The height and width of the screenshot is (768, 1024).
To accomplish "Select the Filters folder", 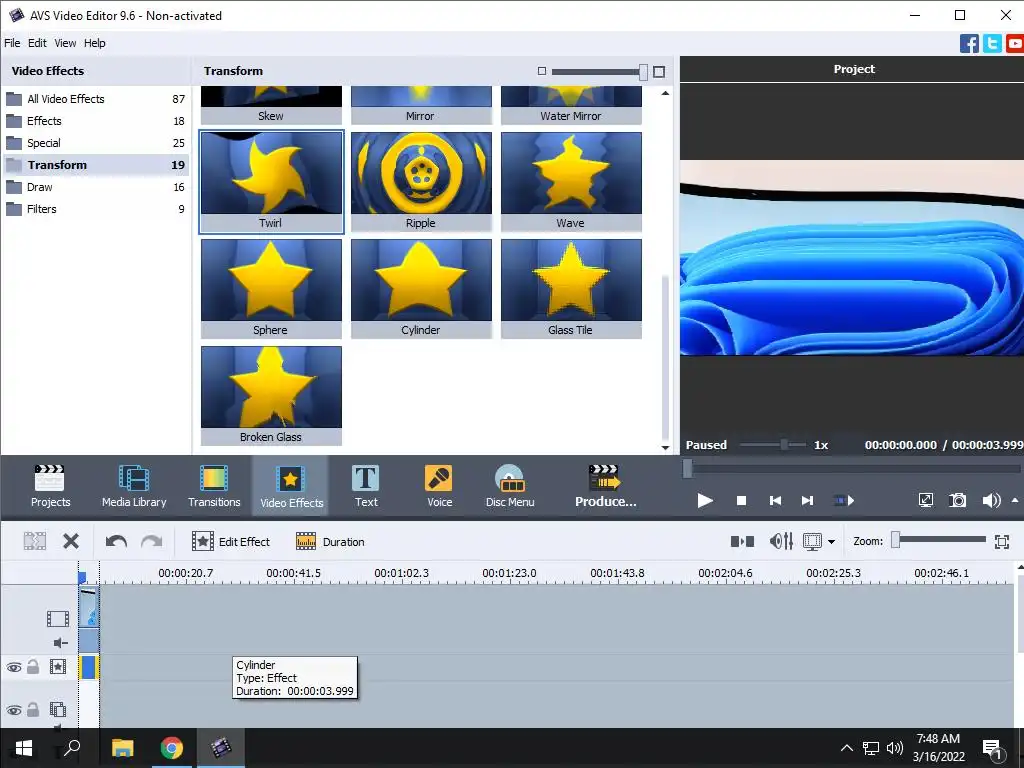I will click(95, 209).
